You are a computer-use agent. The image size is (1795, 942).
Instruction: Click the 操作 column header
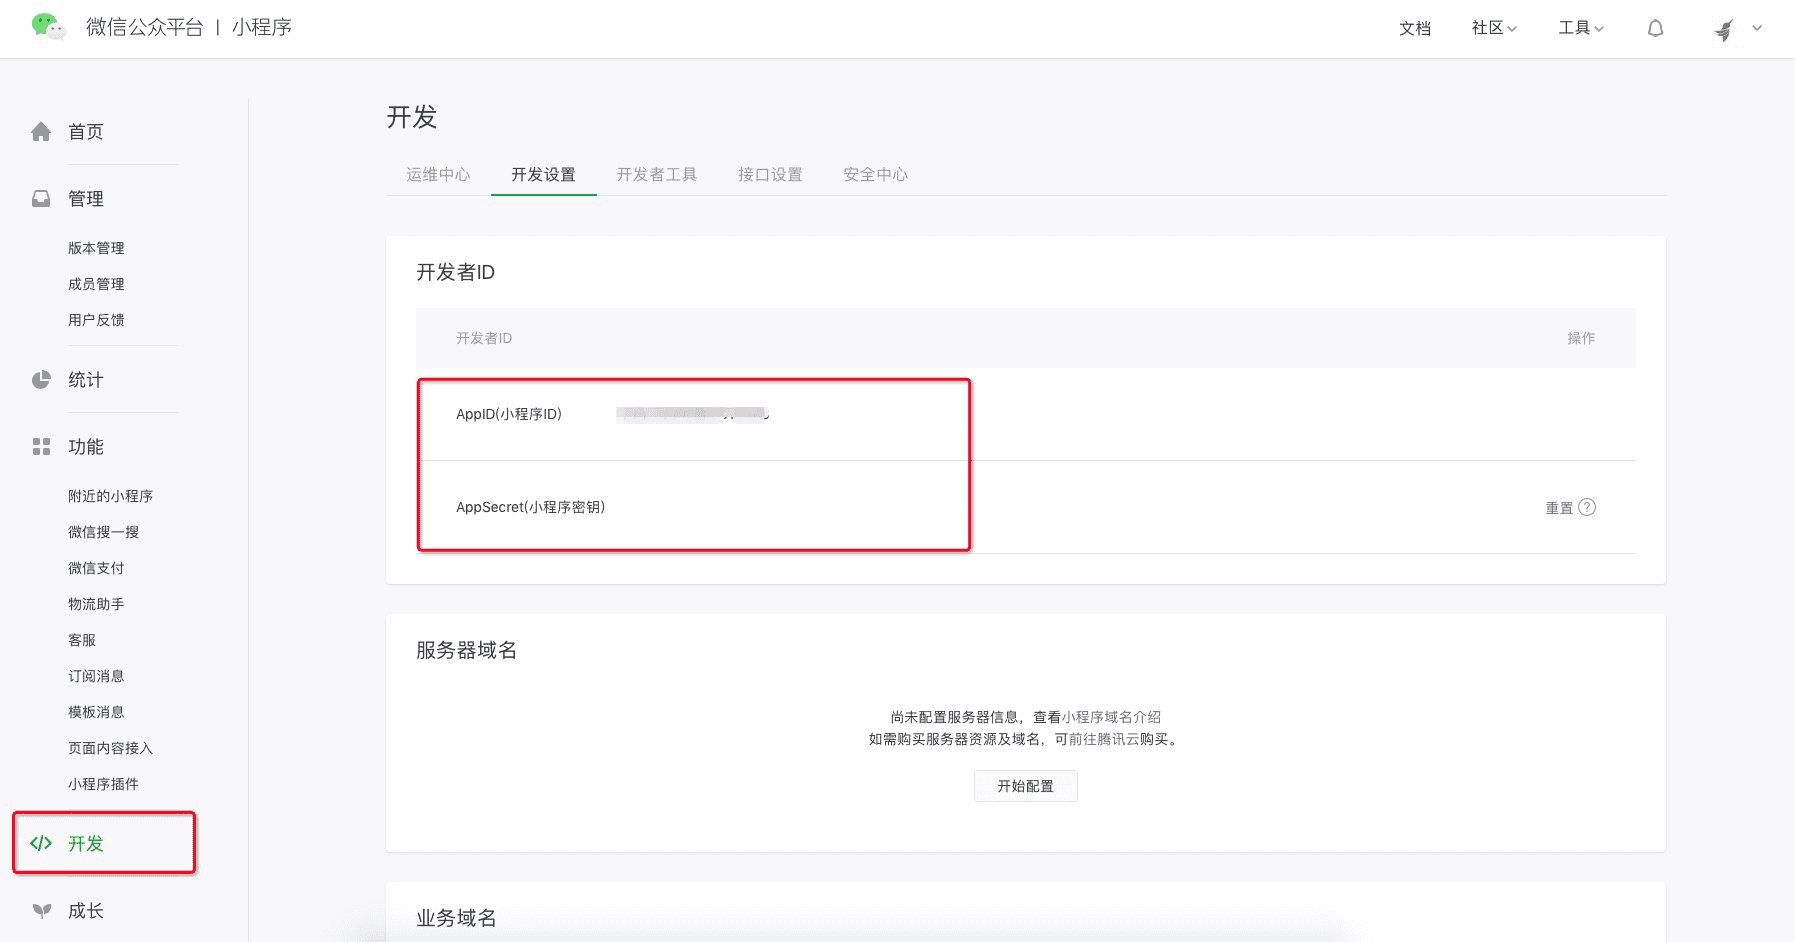[x=1581, y=338]
